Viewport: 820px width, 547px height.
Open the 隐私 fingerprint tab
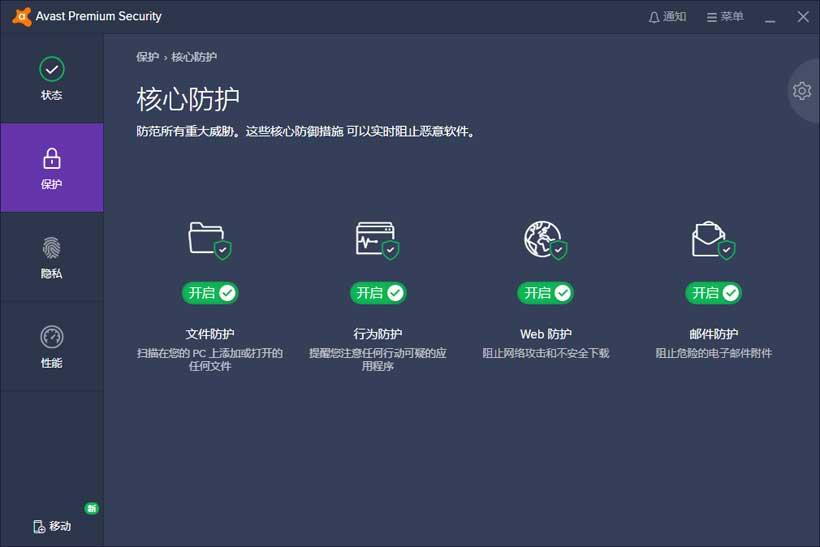[51, 257]
